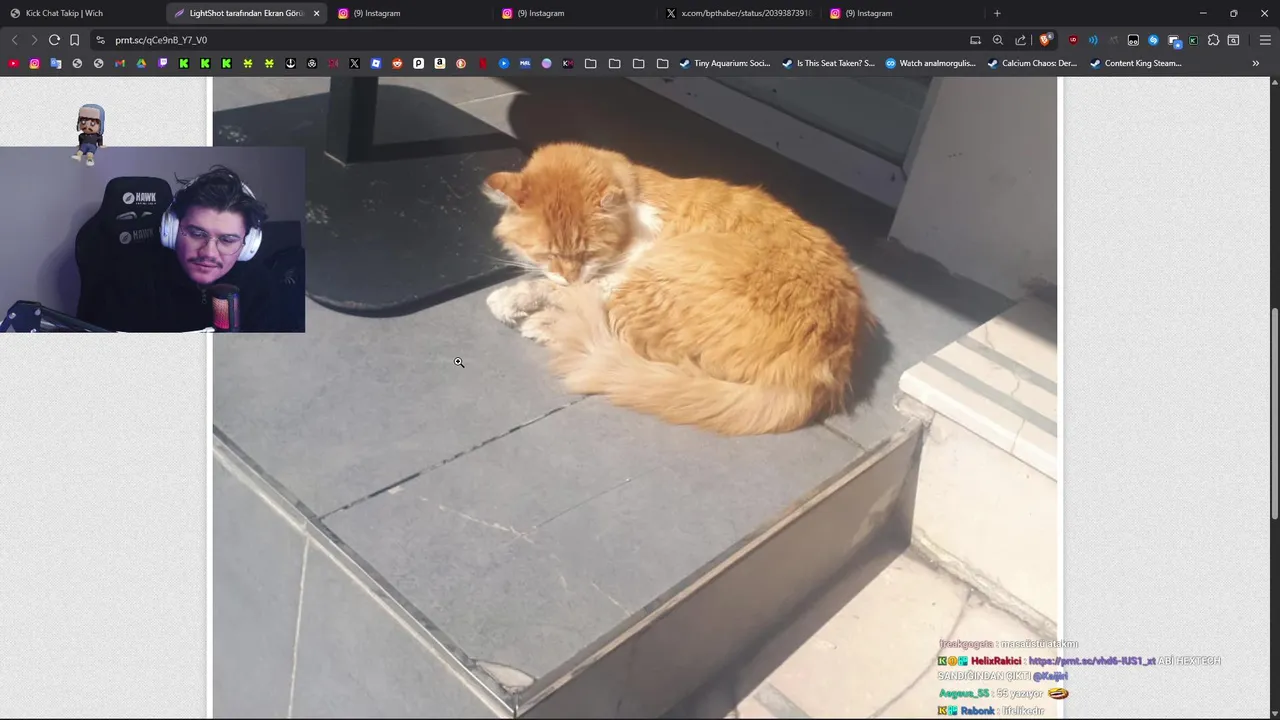Open the YouTube bookmark
Screen dimensions: 1280x720
tap(13, 63)
